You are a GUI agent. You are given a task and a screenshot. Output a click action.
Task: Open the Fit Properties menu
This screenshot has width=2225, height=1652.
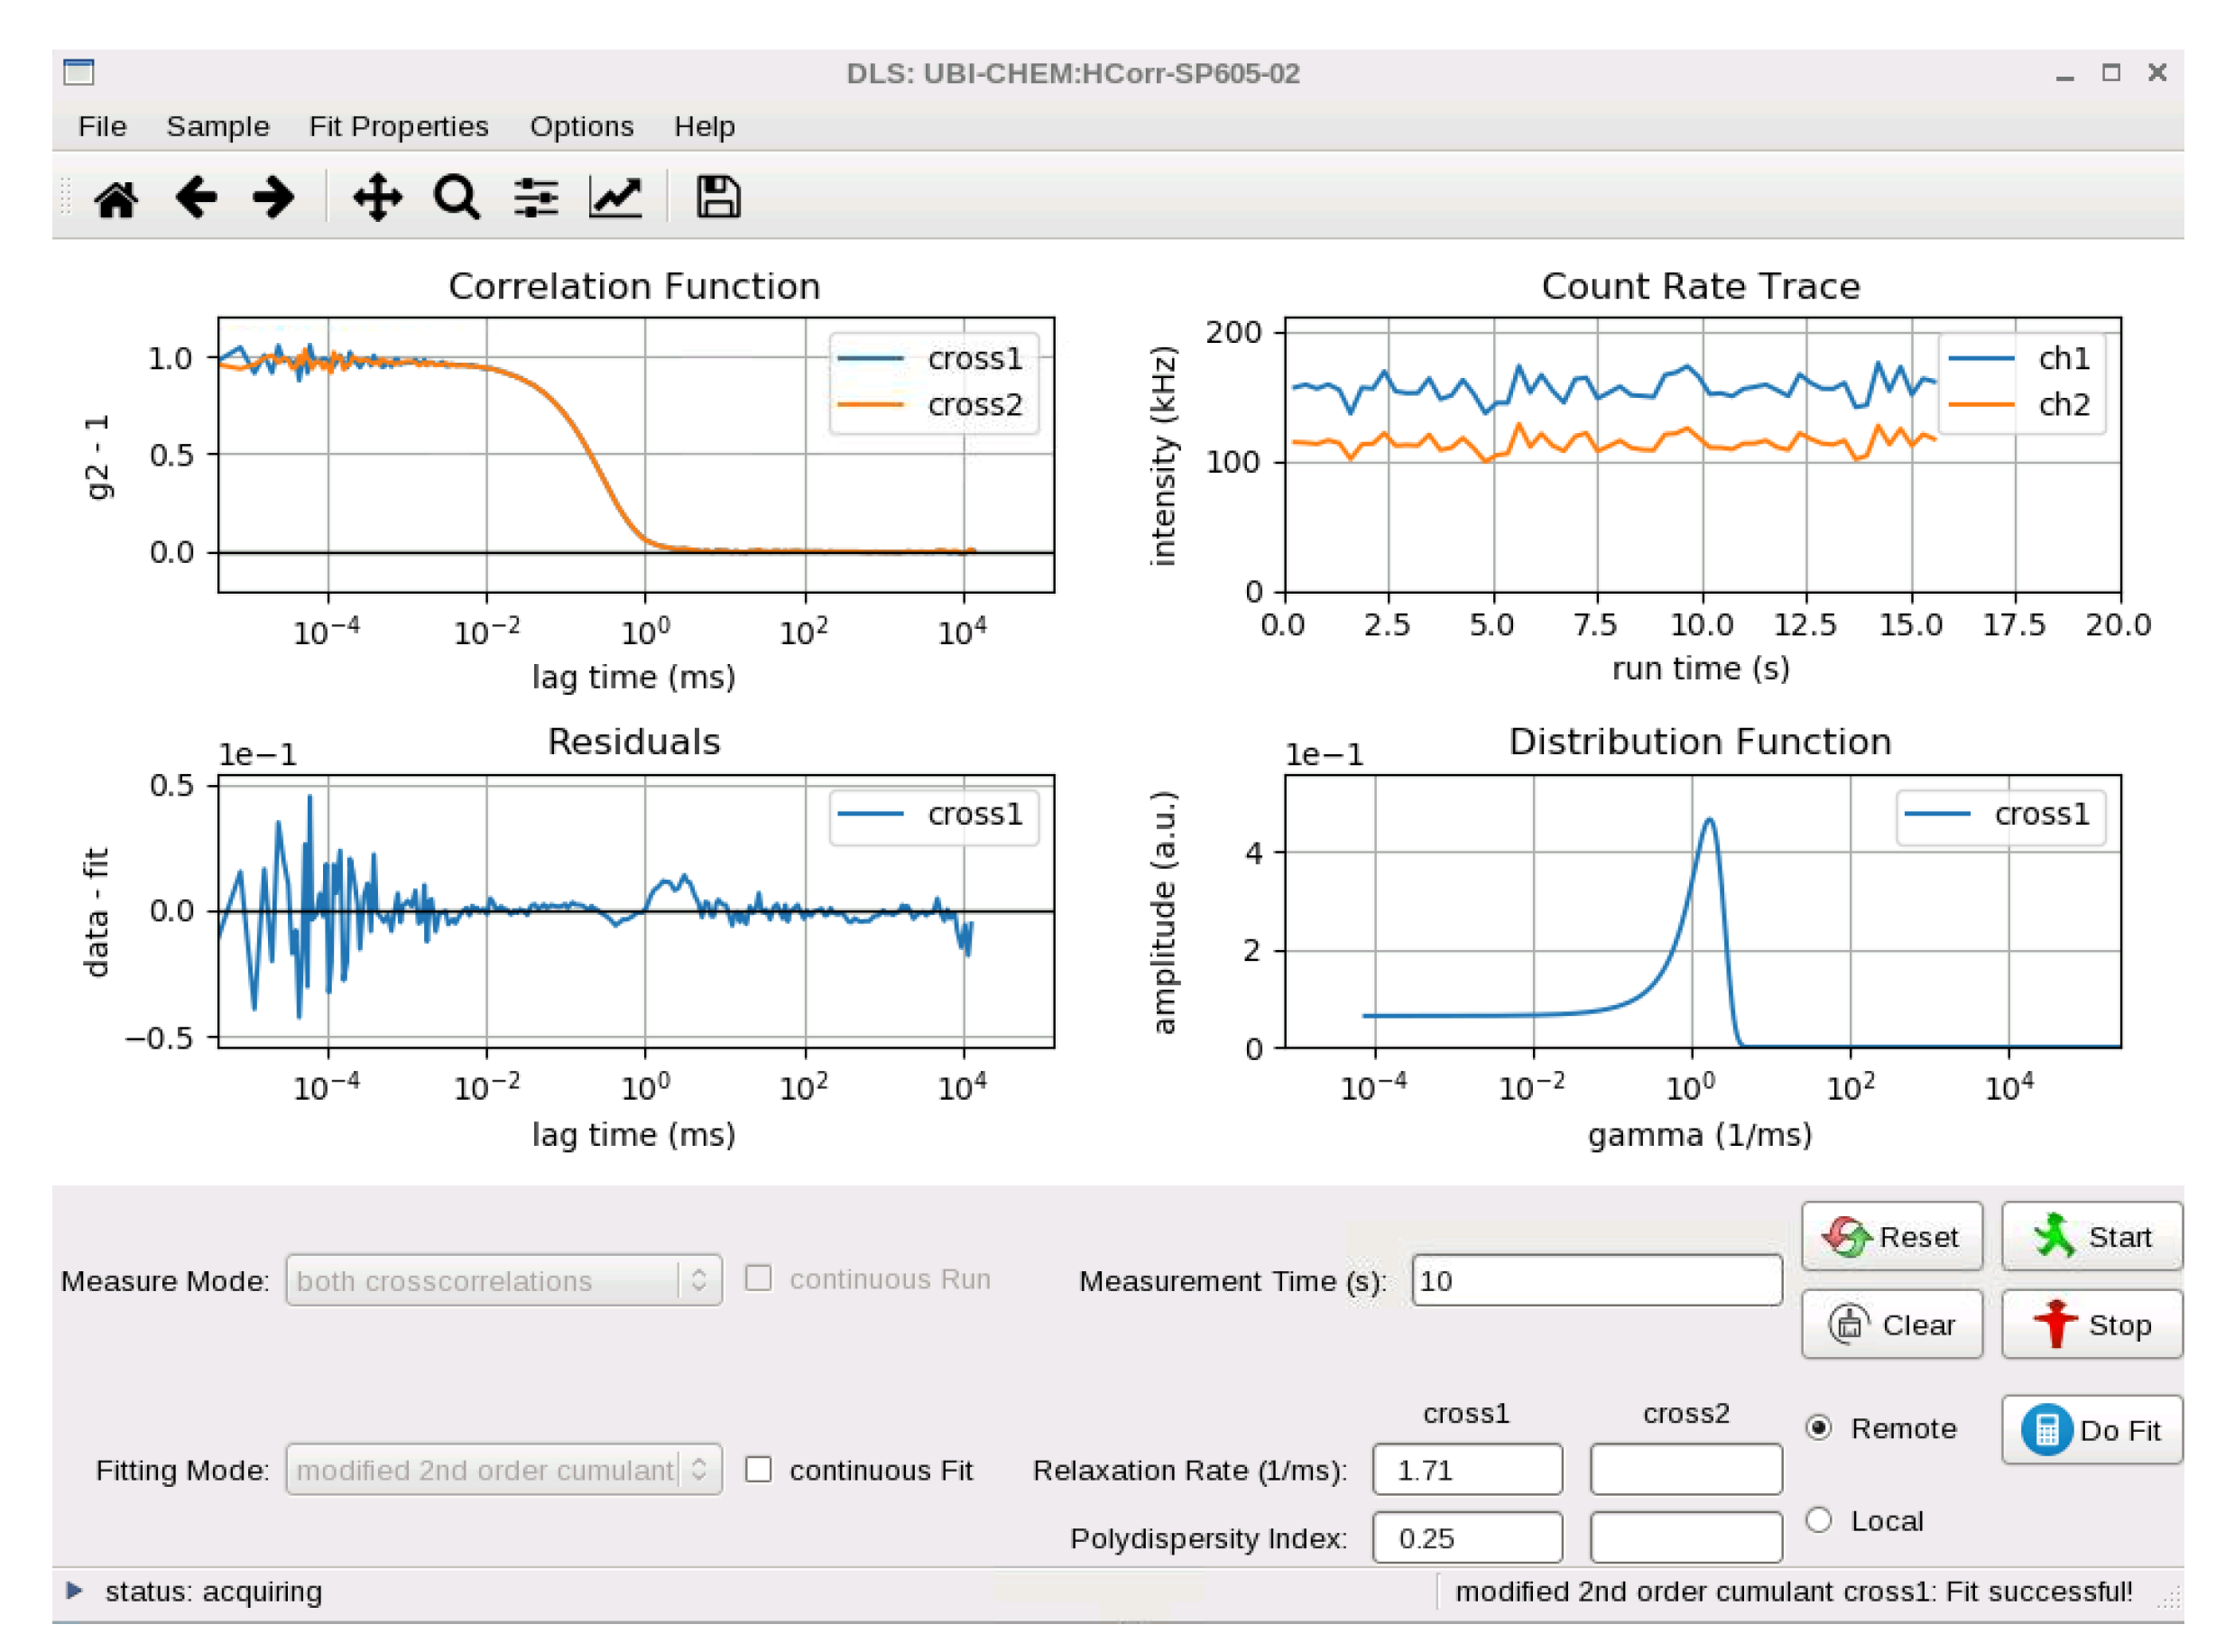pyautogui.click(x=398, y=126)
